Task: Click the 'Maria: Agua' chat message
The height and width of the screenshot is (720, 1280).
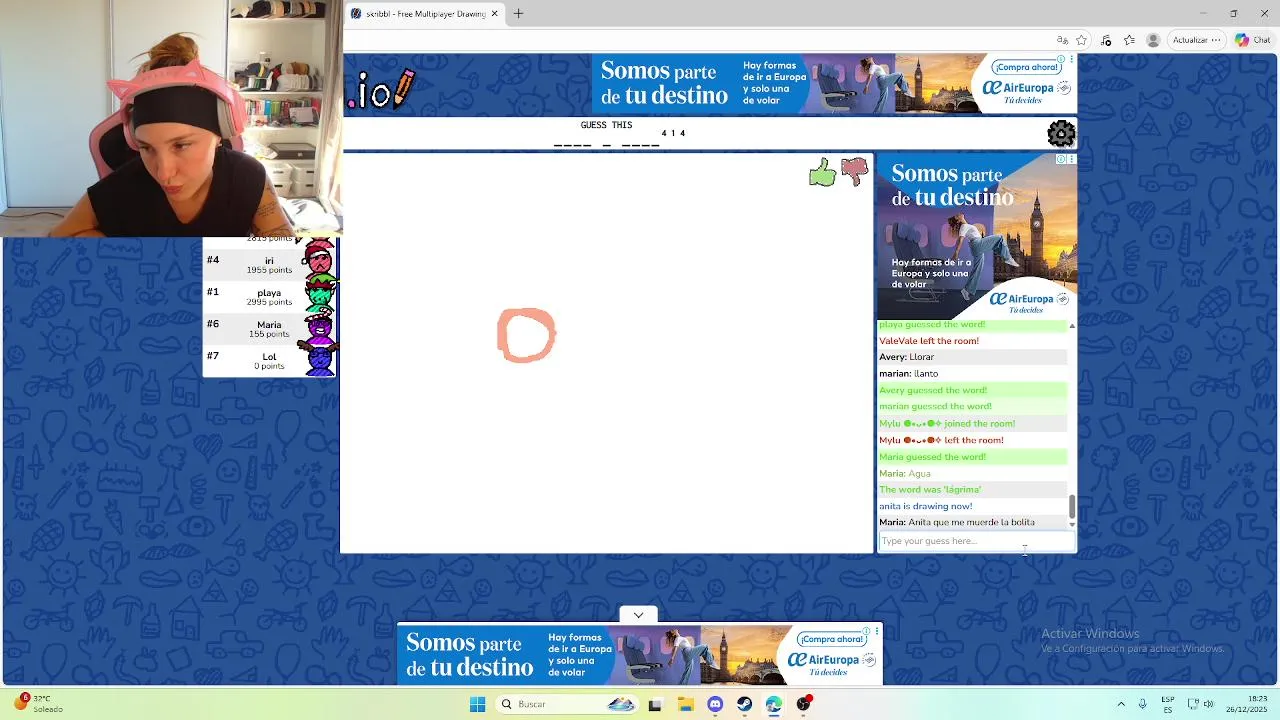Action: click(x=905, y=473)
